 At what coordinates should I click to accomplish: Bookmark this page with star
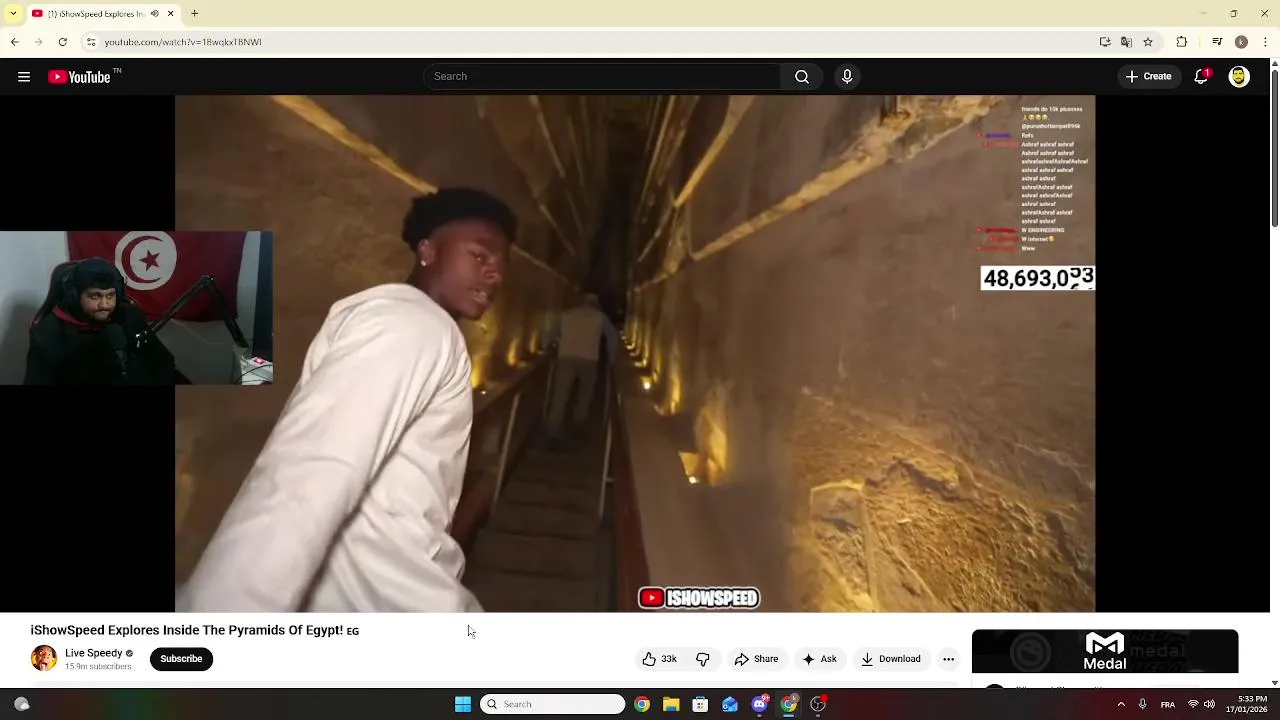1148,42
